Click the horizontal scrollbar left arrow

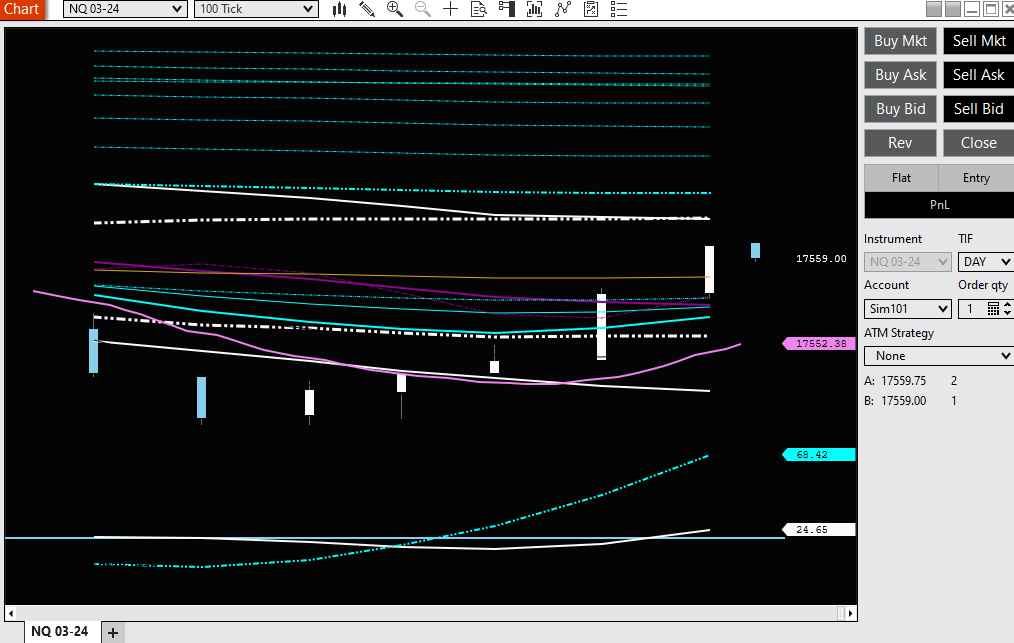(x=10, y=613)
